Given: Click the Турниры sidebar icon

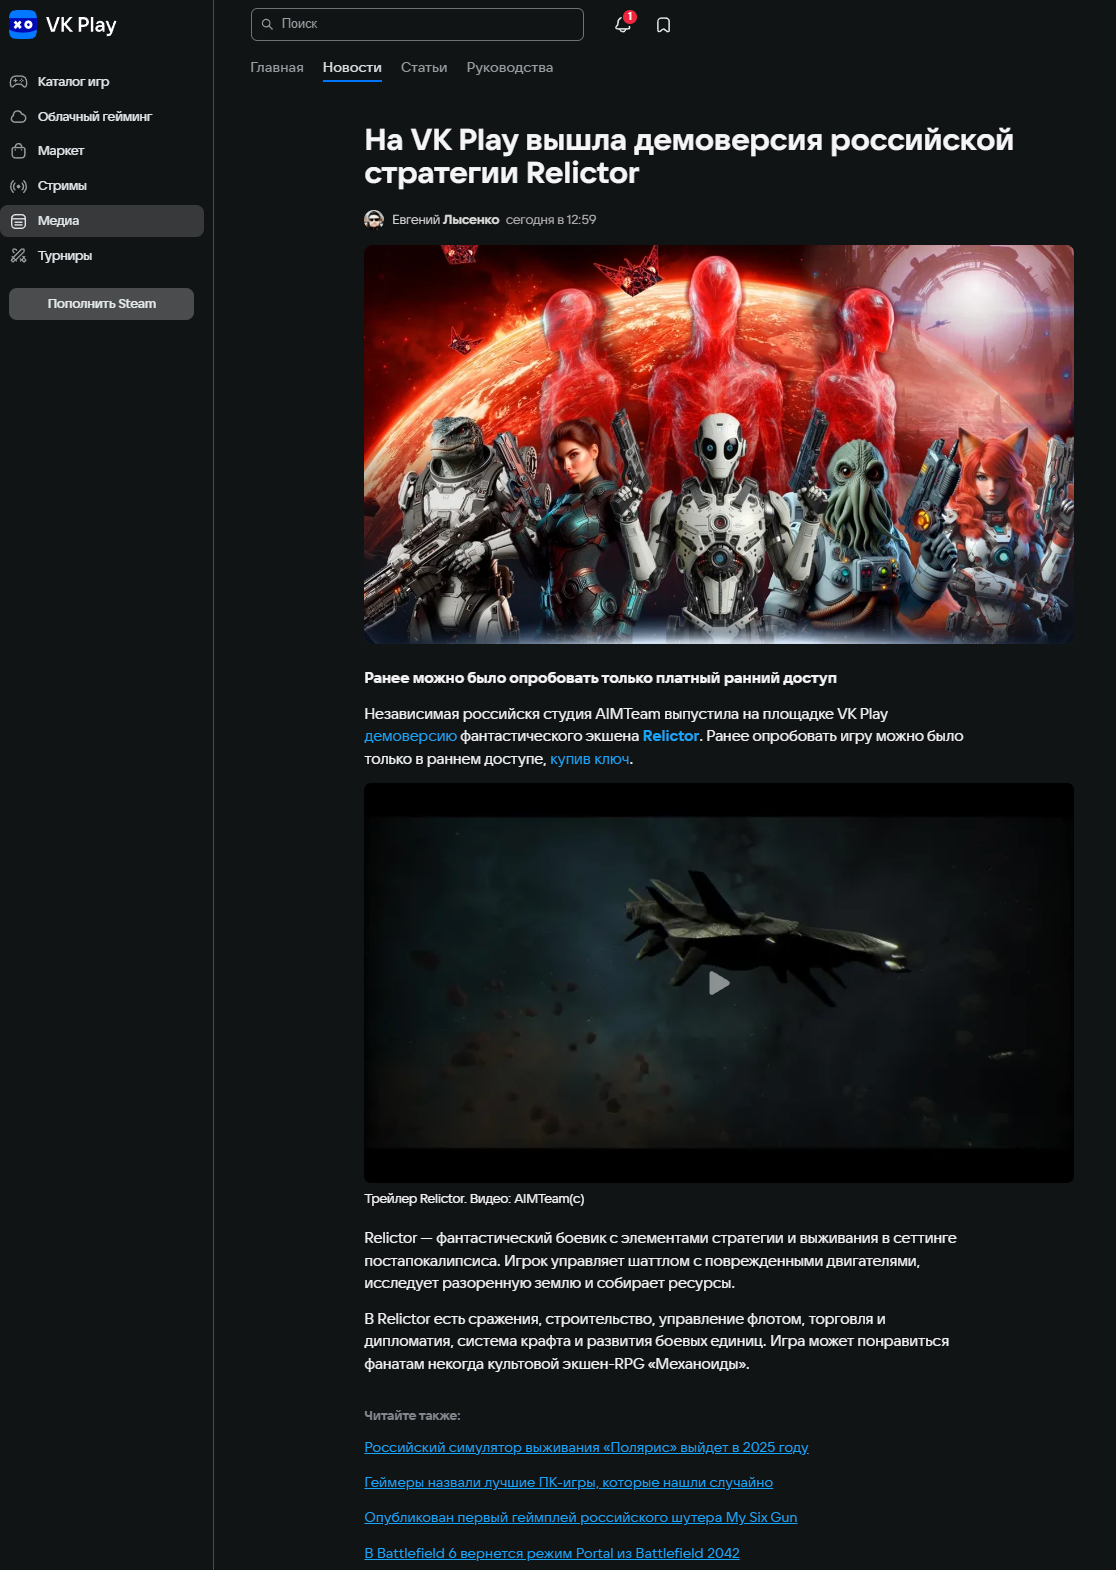Looking at the screenshot, I should pyautogui.click(x=18, y=256).
